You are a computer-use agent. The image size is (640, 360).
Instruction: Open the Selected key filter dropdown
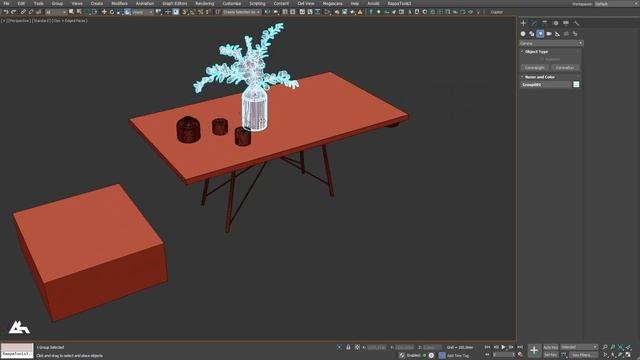[579, 347]
